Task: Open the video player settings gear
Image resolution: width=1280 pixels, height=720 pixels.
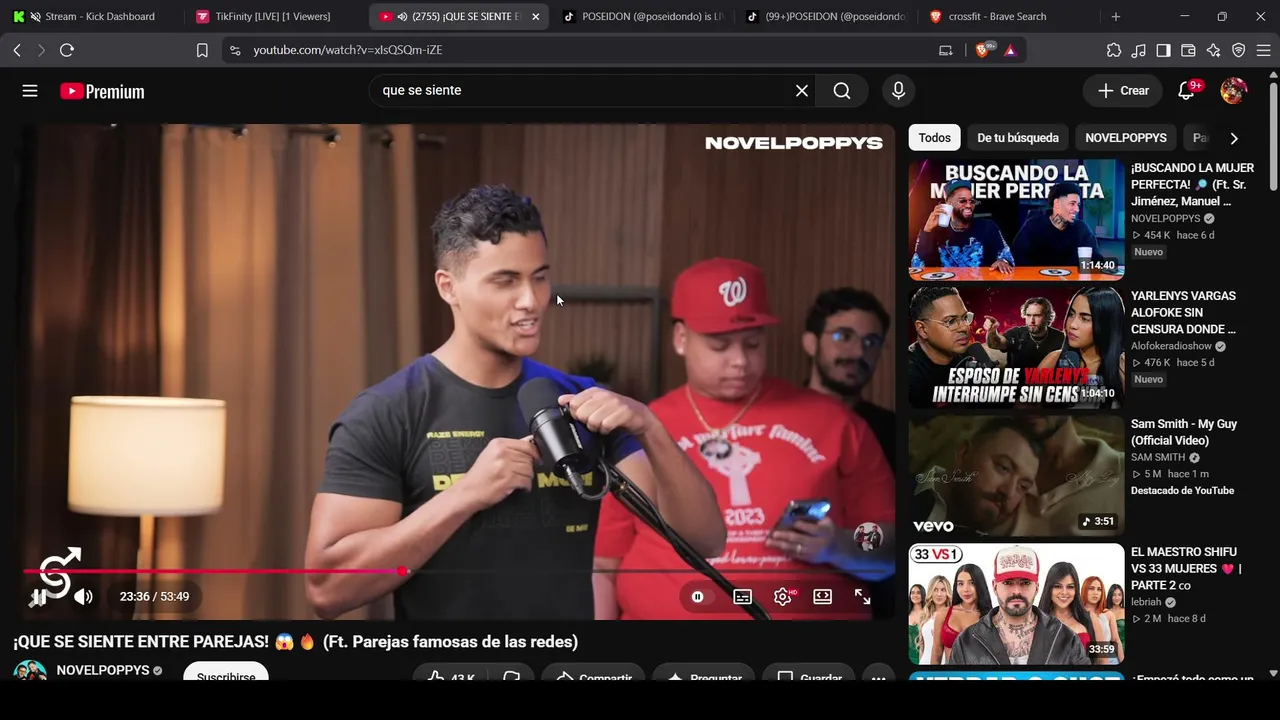Action: point(783,597)
